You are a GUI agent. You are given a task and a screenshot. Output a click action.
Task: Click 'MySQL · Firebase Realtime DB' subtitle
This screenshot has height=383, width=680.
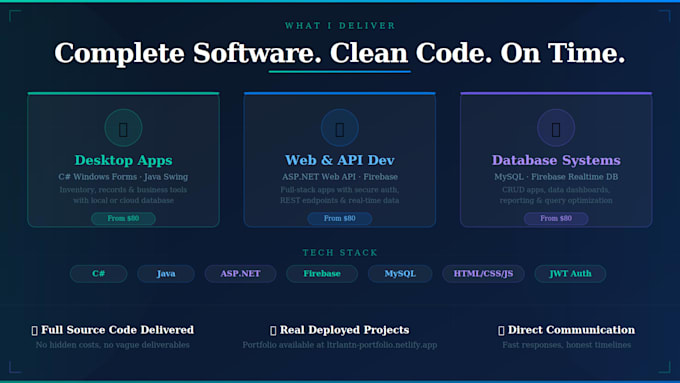[556, 177]
